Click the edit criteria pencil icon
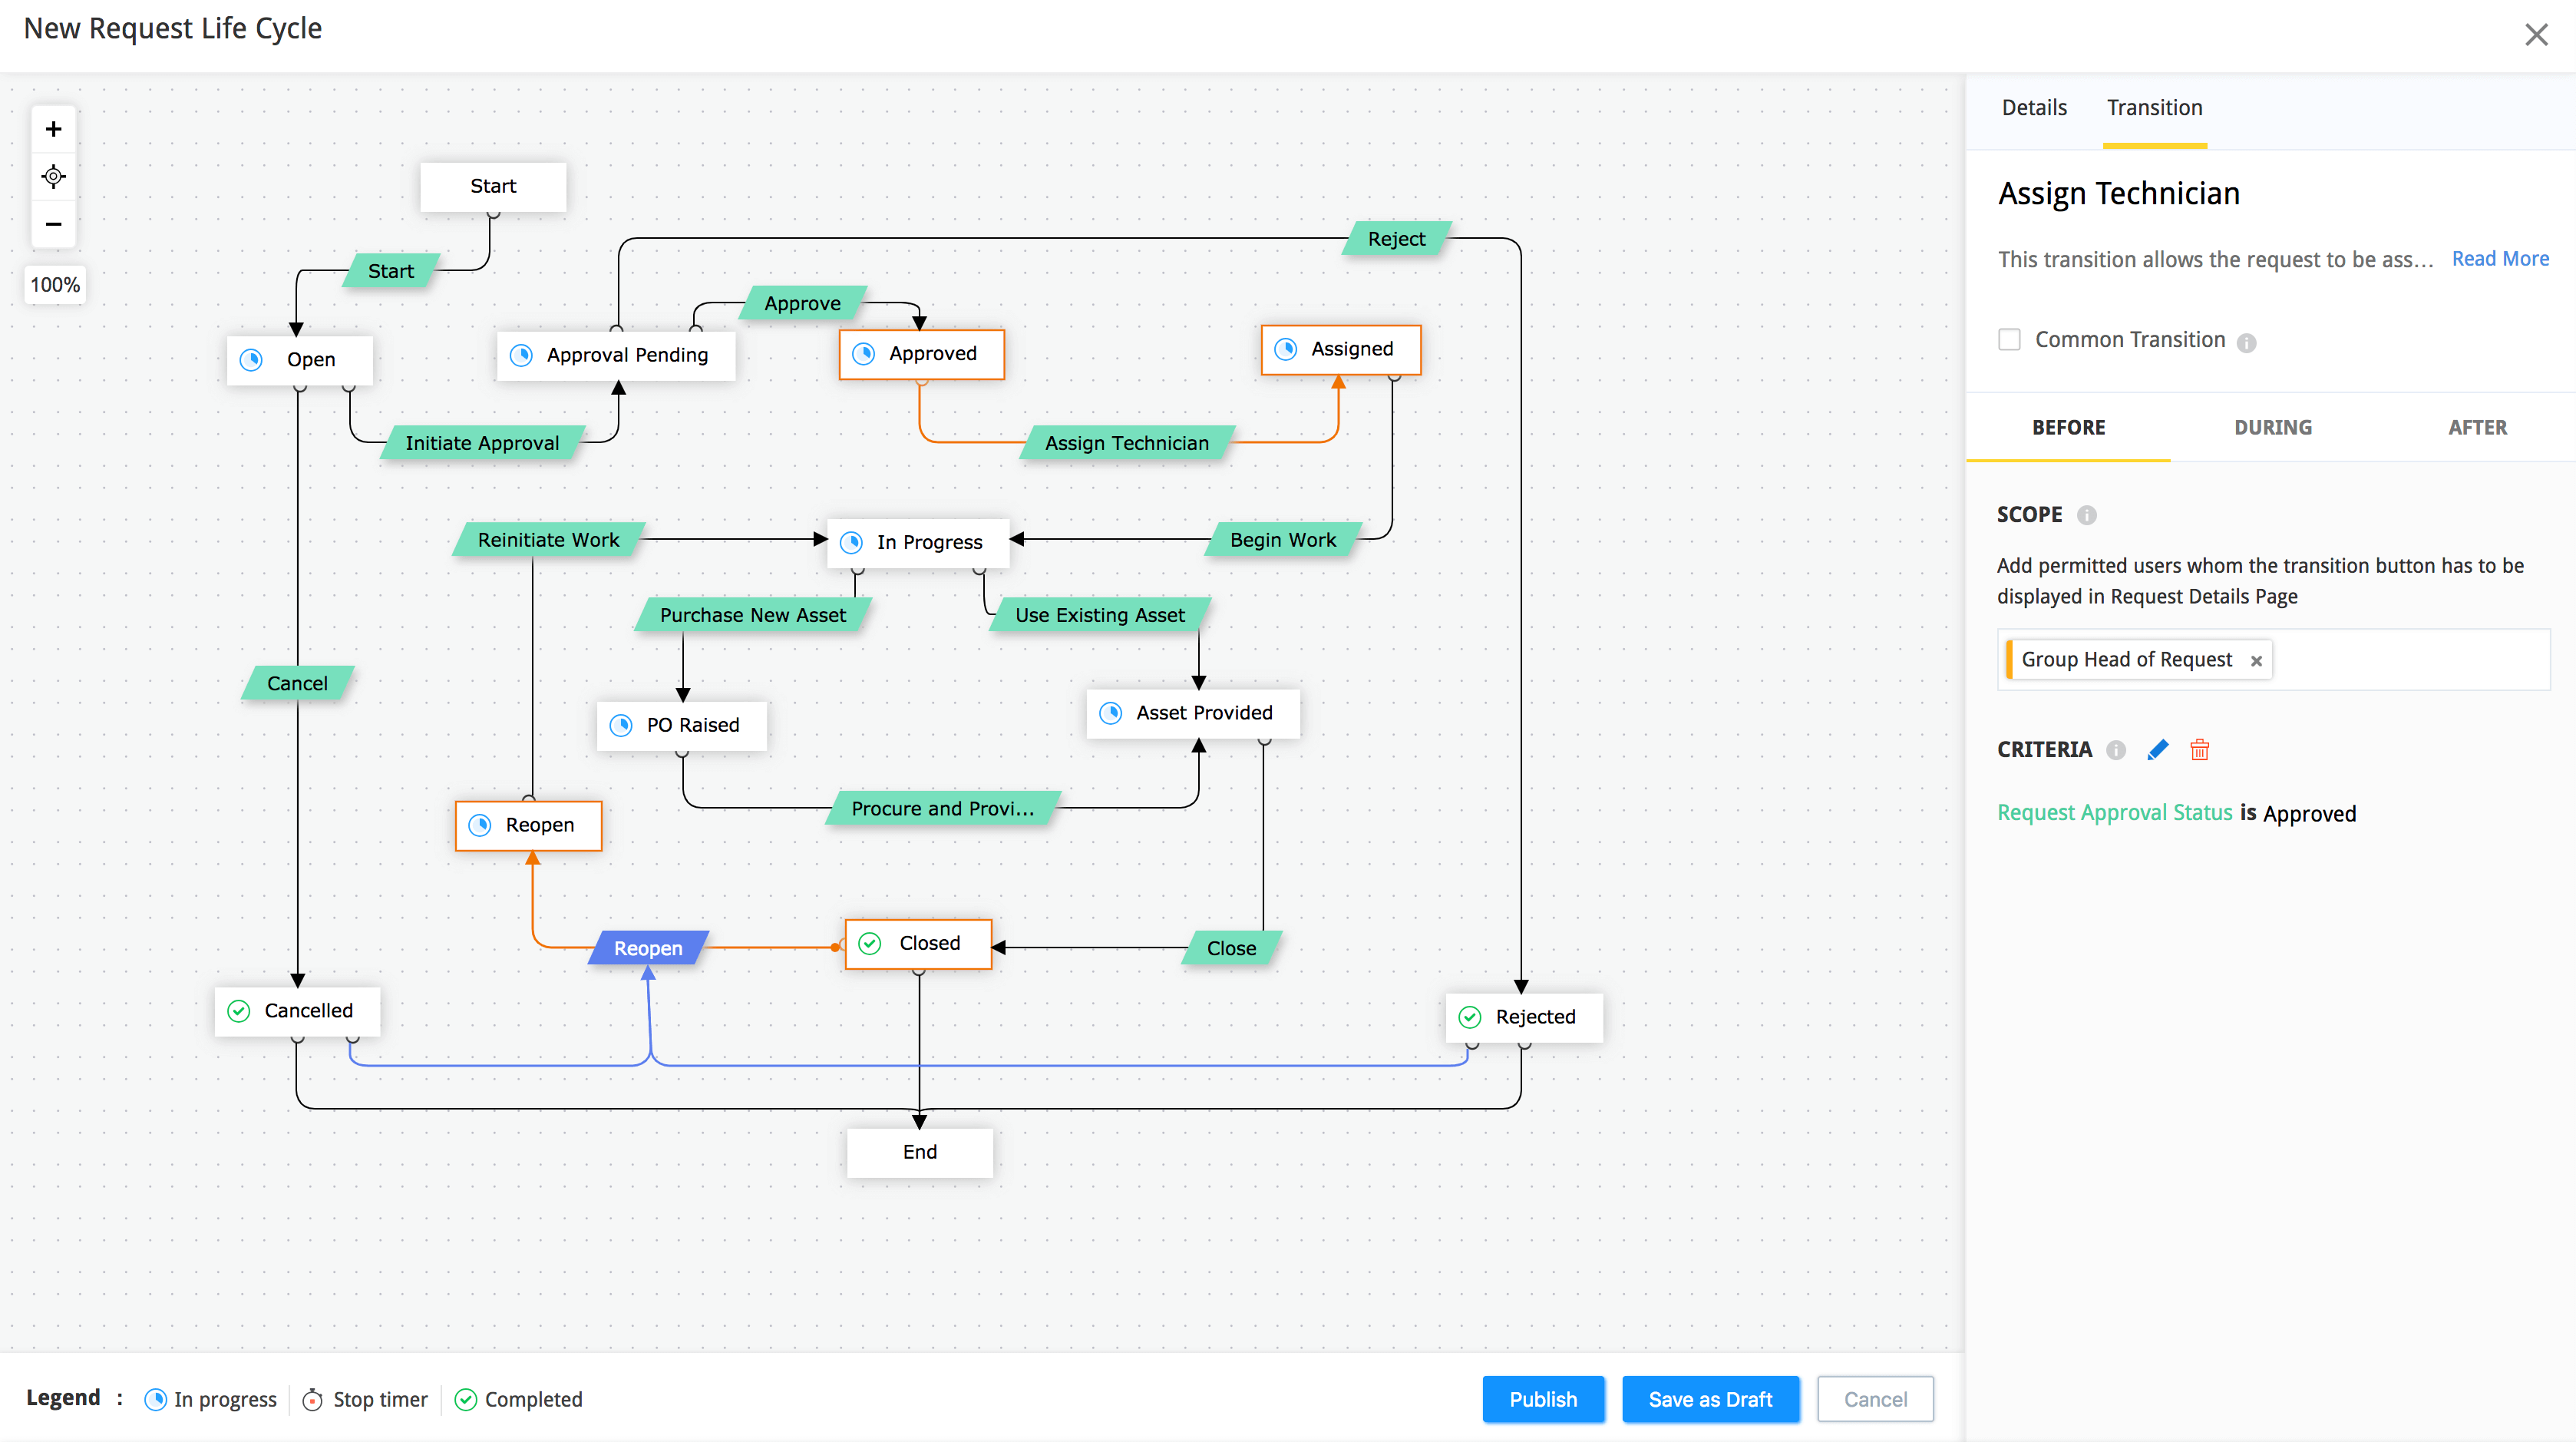The height and width of the screenshot is (1442, 2576). pyautogui.click(x=2157, y=750)
